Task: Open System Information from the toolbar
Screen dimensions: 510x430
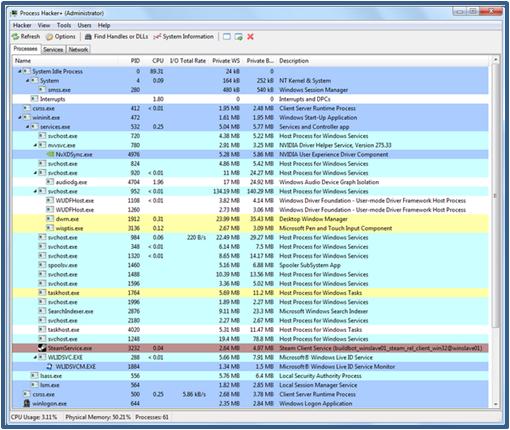Action: [183, 37]
